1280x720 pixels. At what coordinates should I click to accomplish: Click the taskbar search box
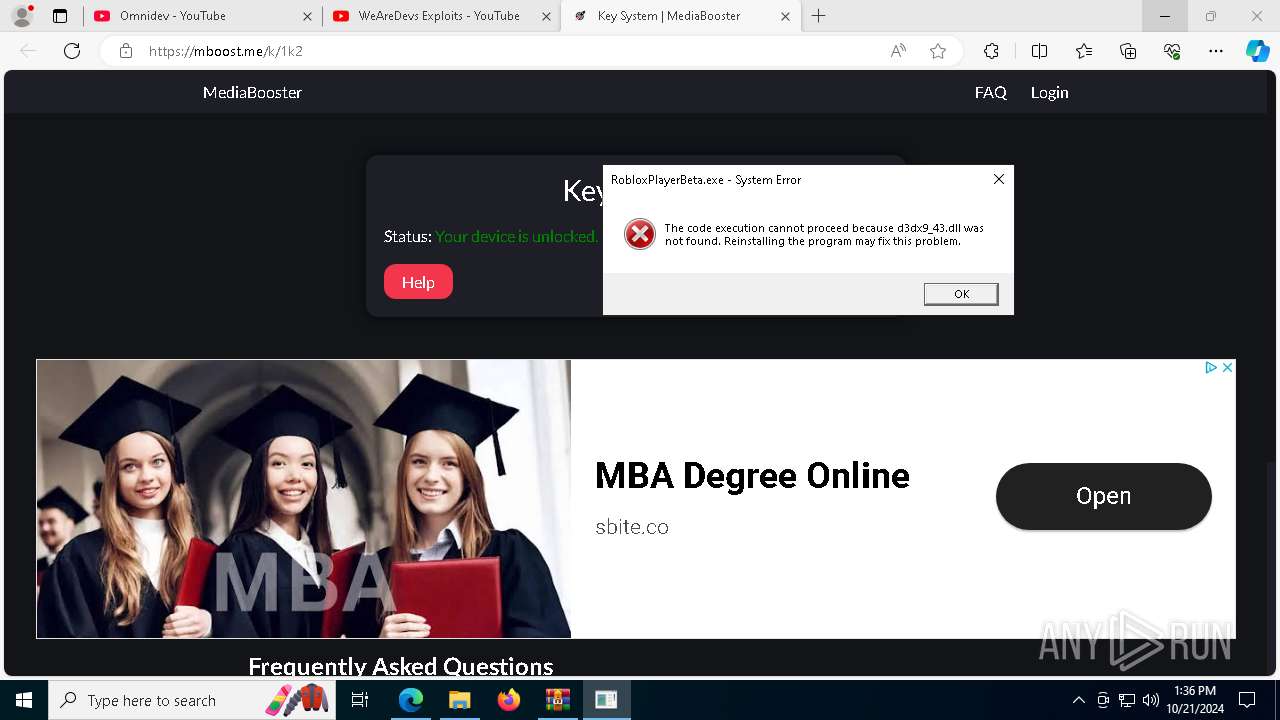tap(193, 700)
